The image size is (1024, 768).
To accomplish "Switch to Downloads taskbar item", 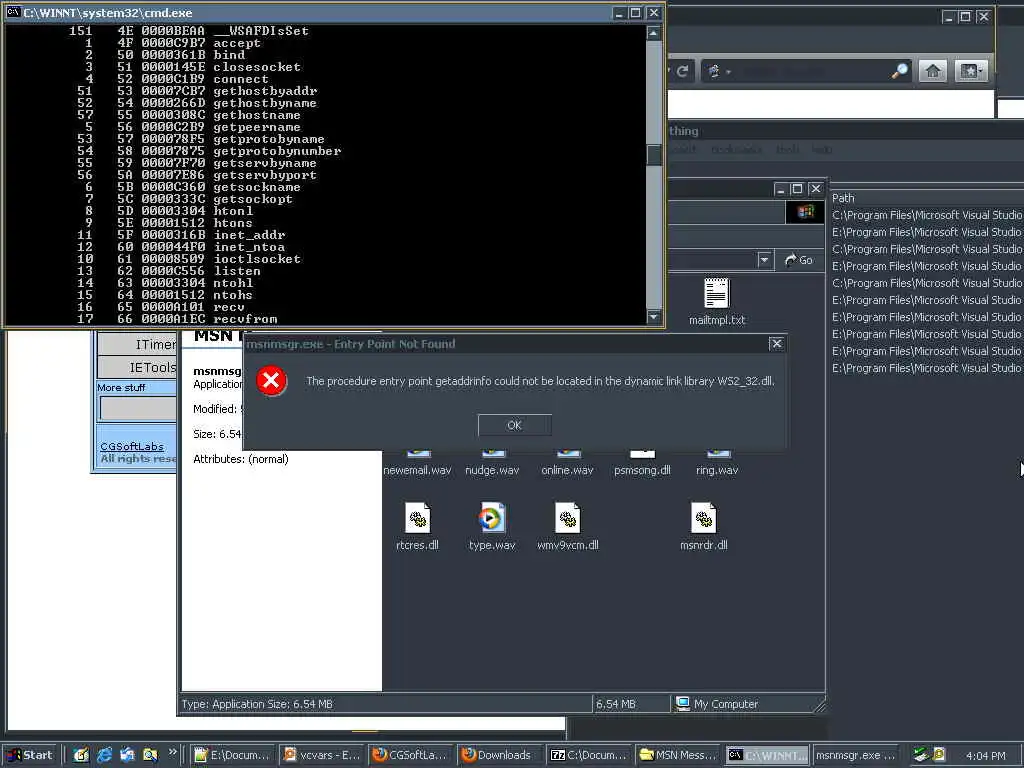I will 500,755.
